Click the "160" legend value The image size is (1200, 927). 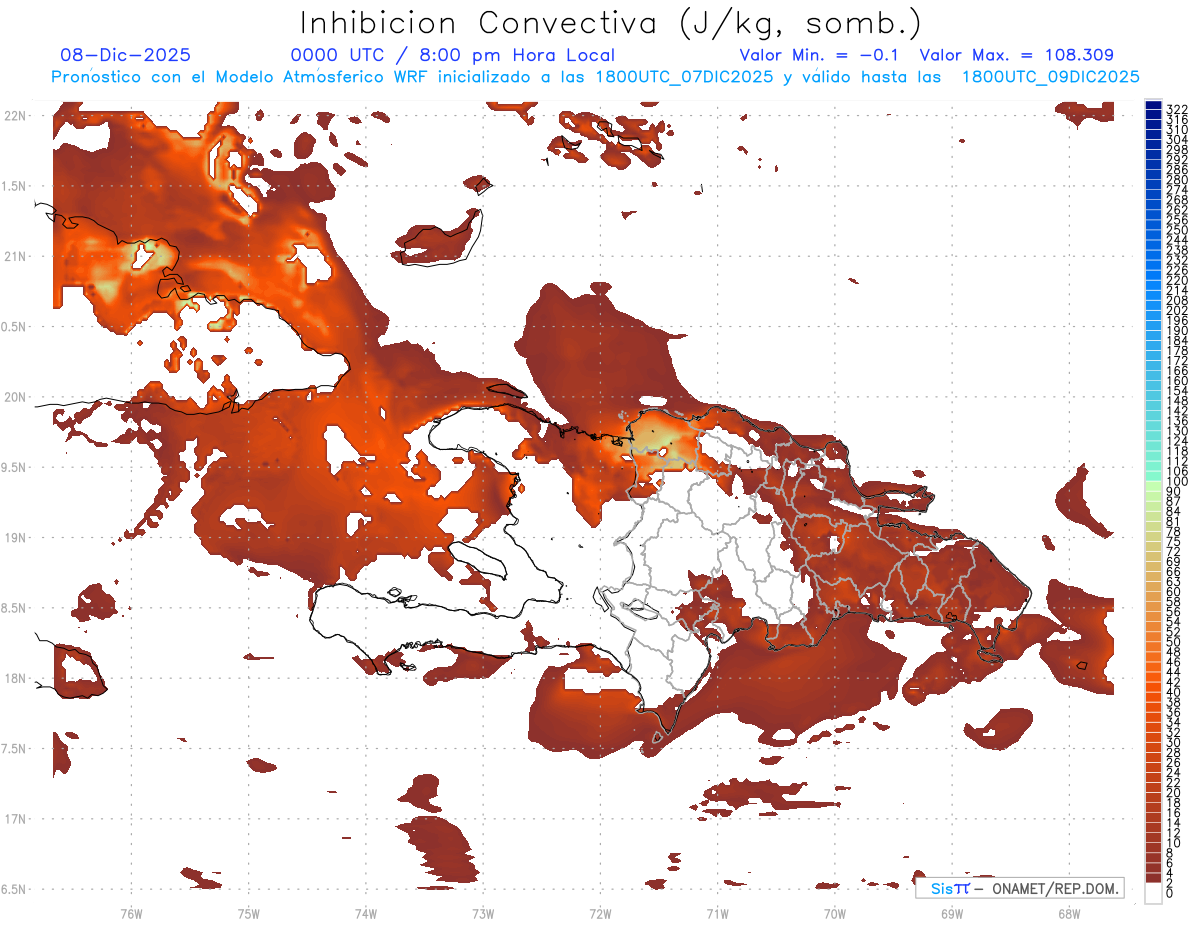pos(1177,381)
